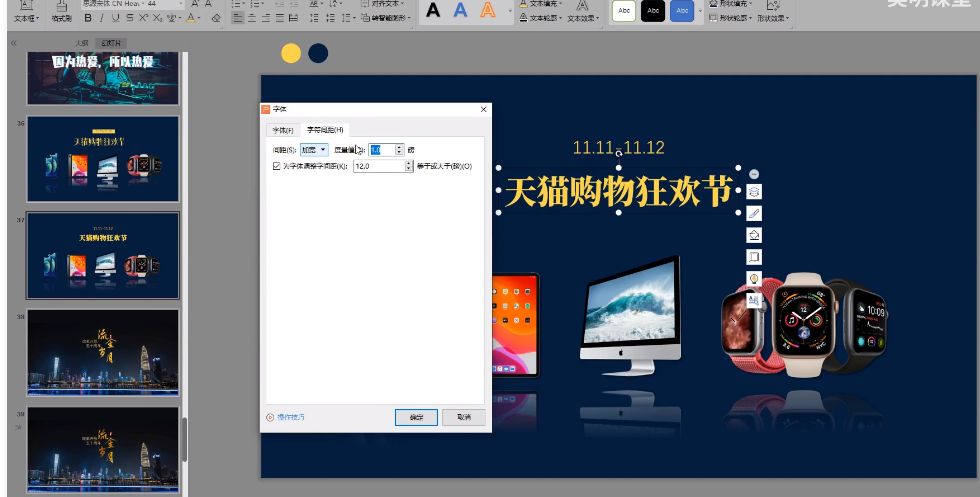Align text left
Image resolution: width=980 pixels, height=497 pixels.
click(238, 18)
